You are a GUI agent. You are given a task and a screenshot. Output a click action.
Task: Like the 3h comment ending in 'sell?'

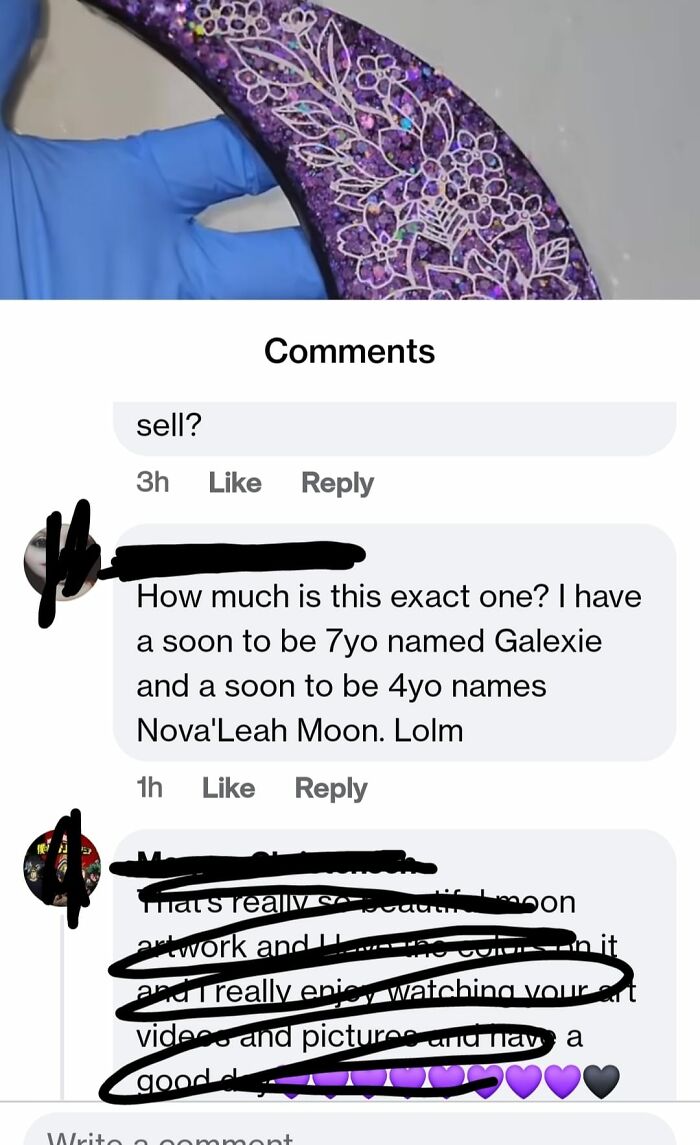(234, 483)
